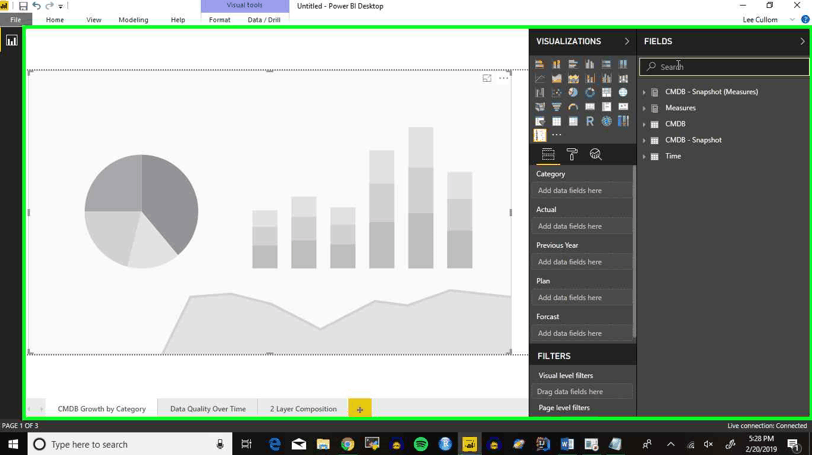Open the Format ribbon tab
This screenshot has height=455, width=813.
click(x=219, y=20)
